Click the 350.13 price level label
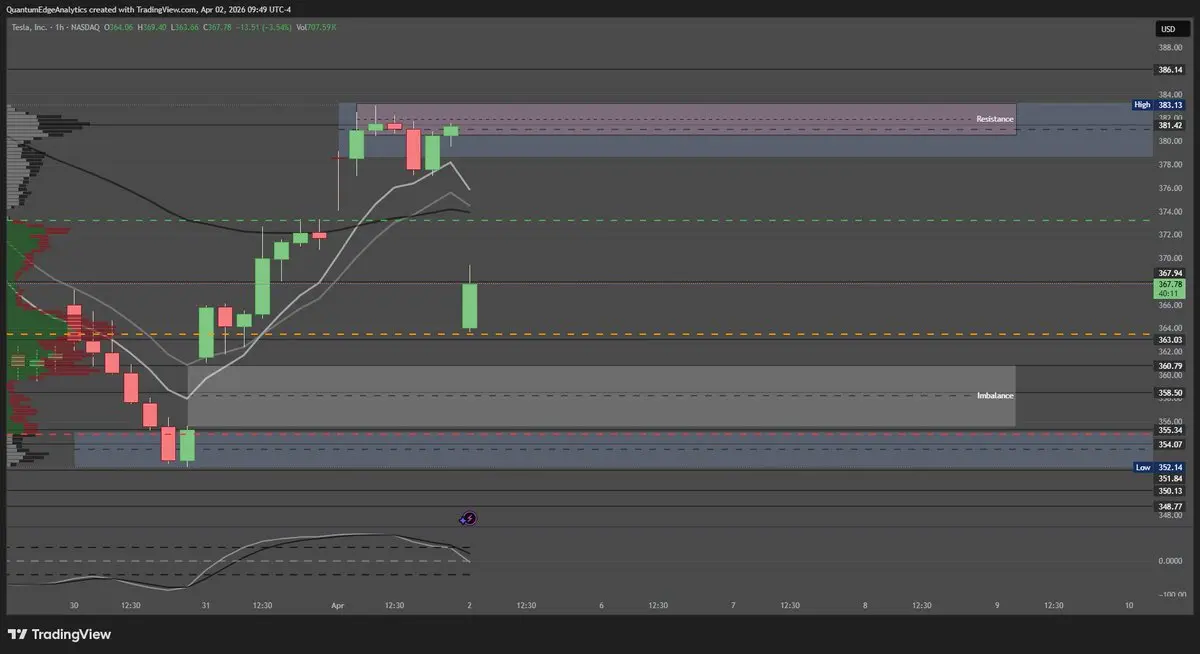This screenshot has height=654, width=1200. [x=1170, y=491]
